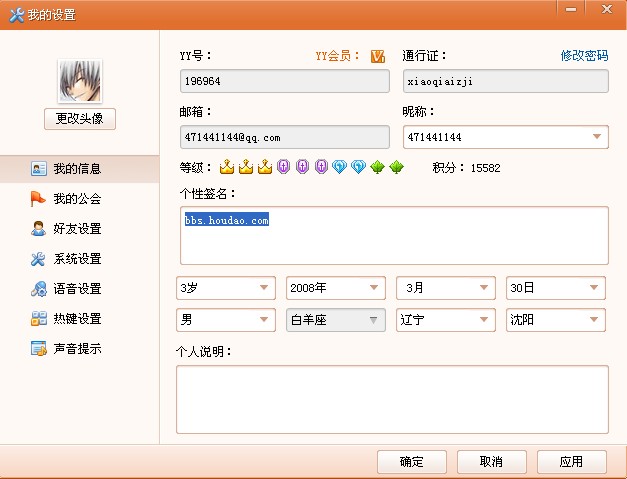Click the YY会员 label text
This screenshot has height=479, width=627.
337,56
